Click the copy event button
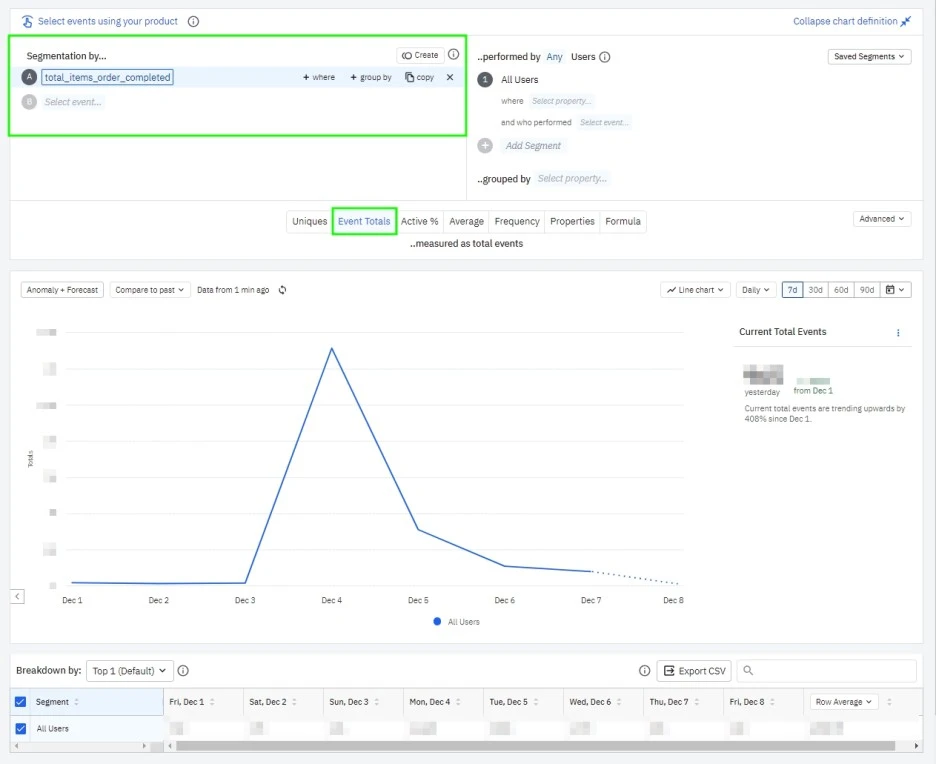The height and width of the screenshot is (764, 936). [x=419, y=77]
